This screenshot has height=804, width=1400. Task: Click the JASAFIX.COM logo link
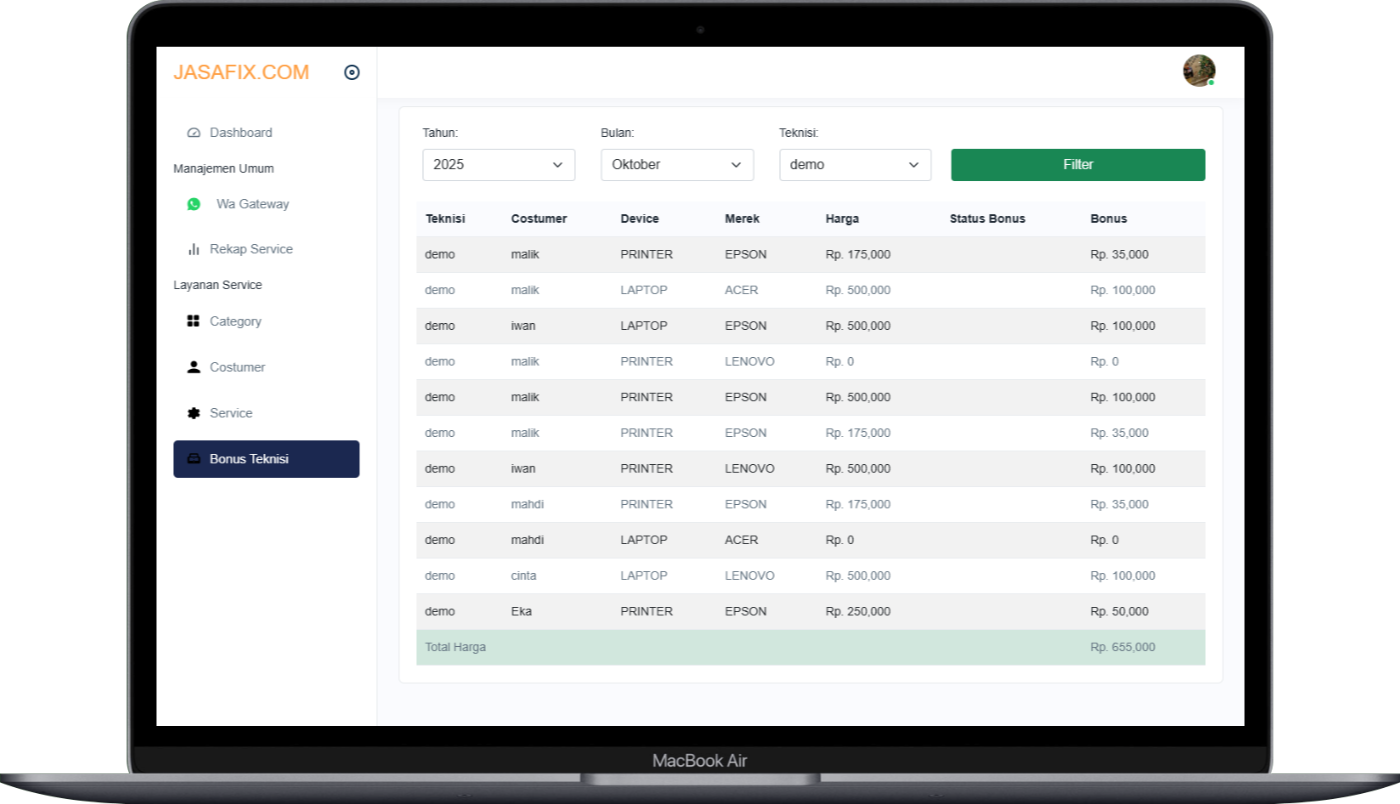(x=241, y=72)
